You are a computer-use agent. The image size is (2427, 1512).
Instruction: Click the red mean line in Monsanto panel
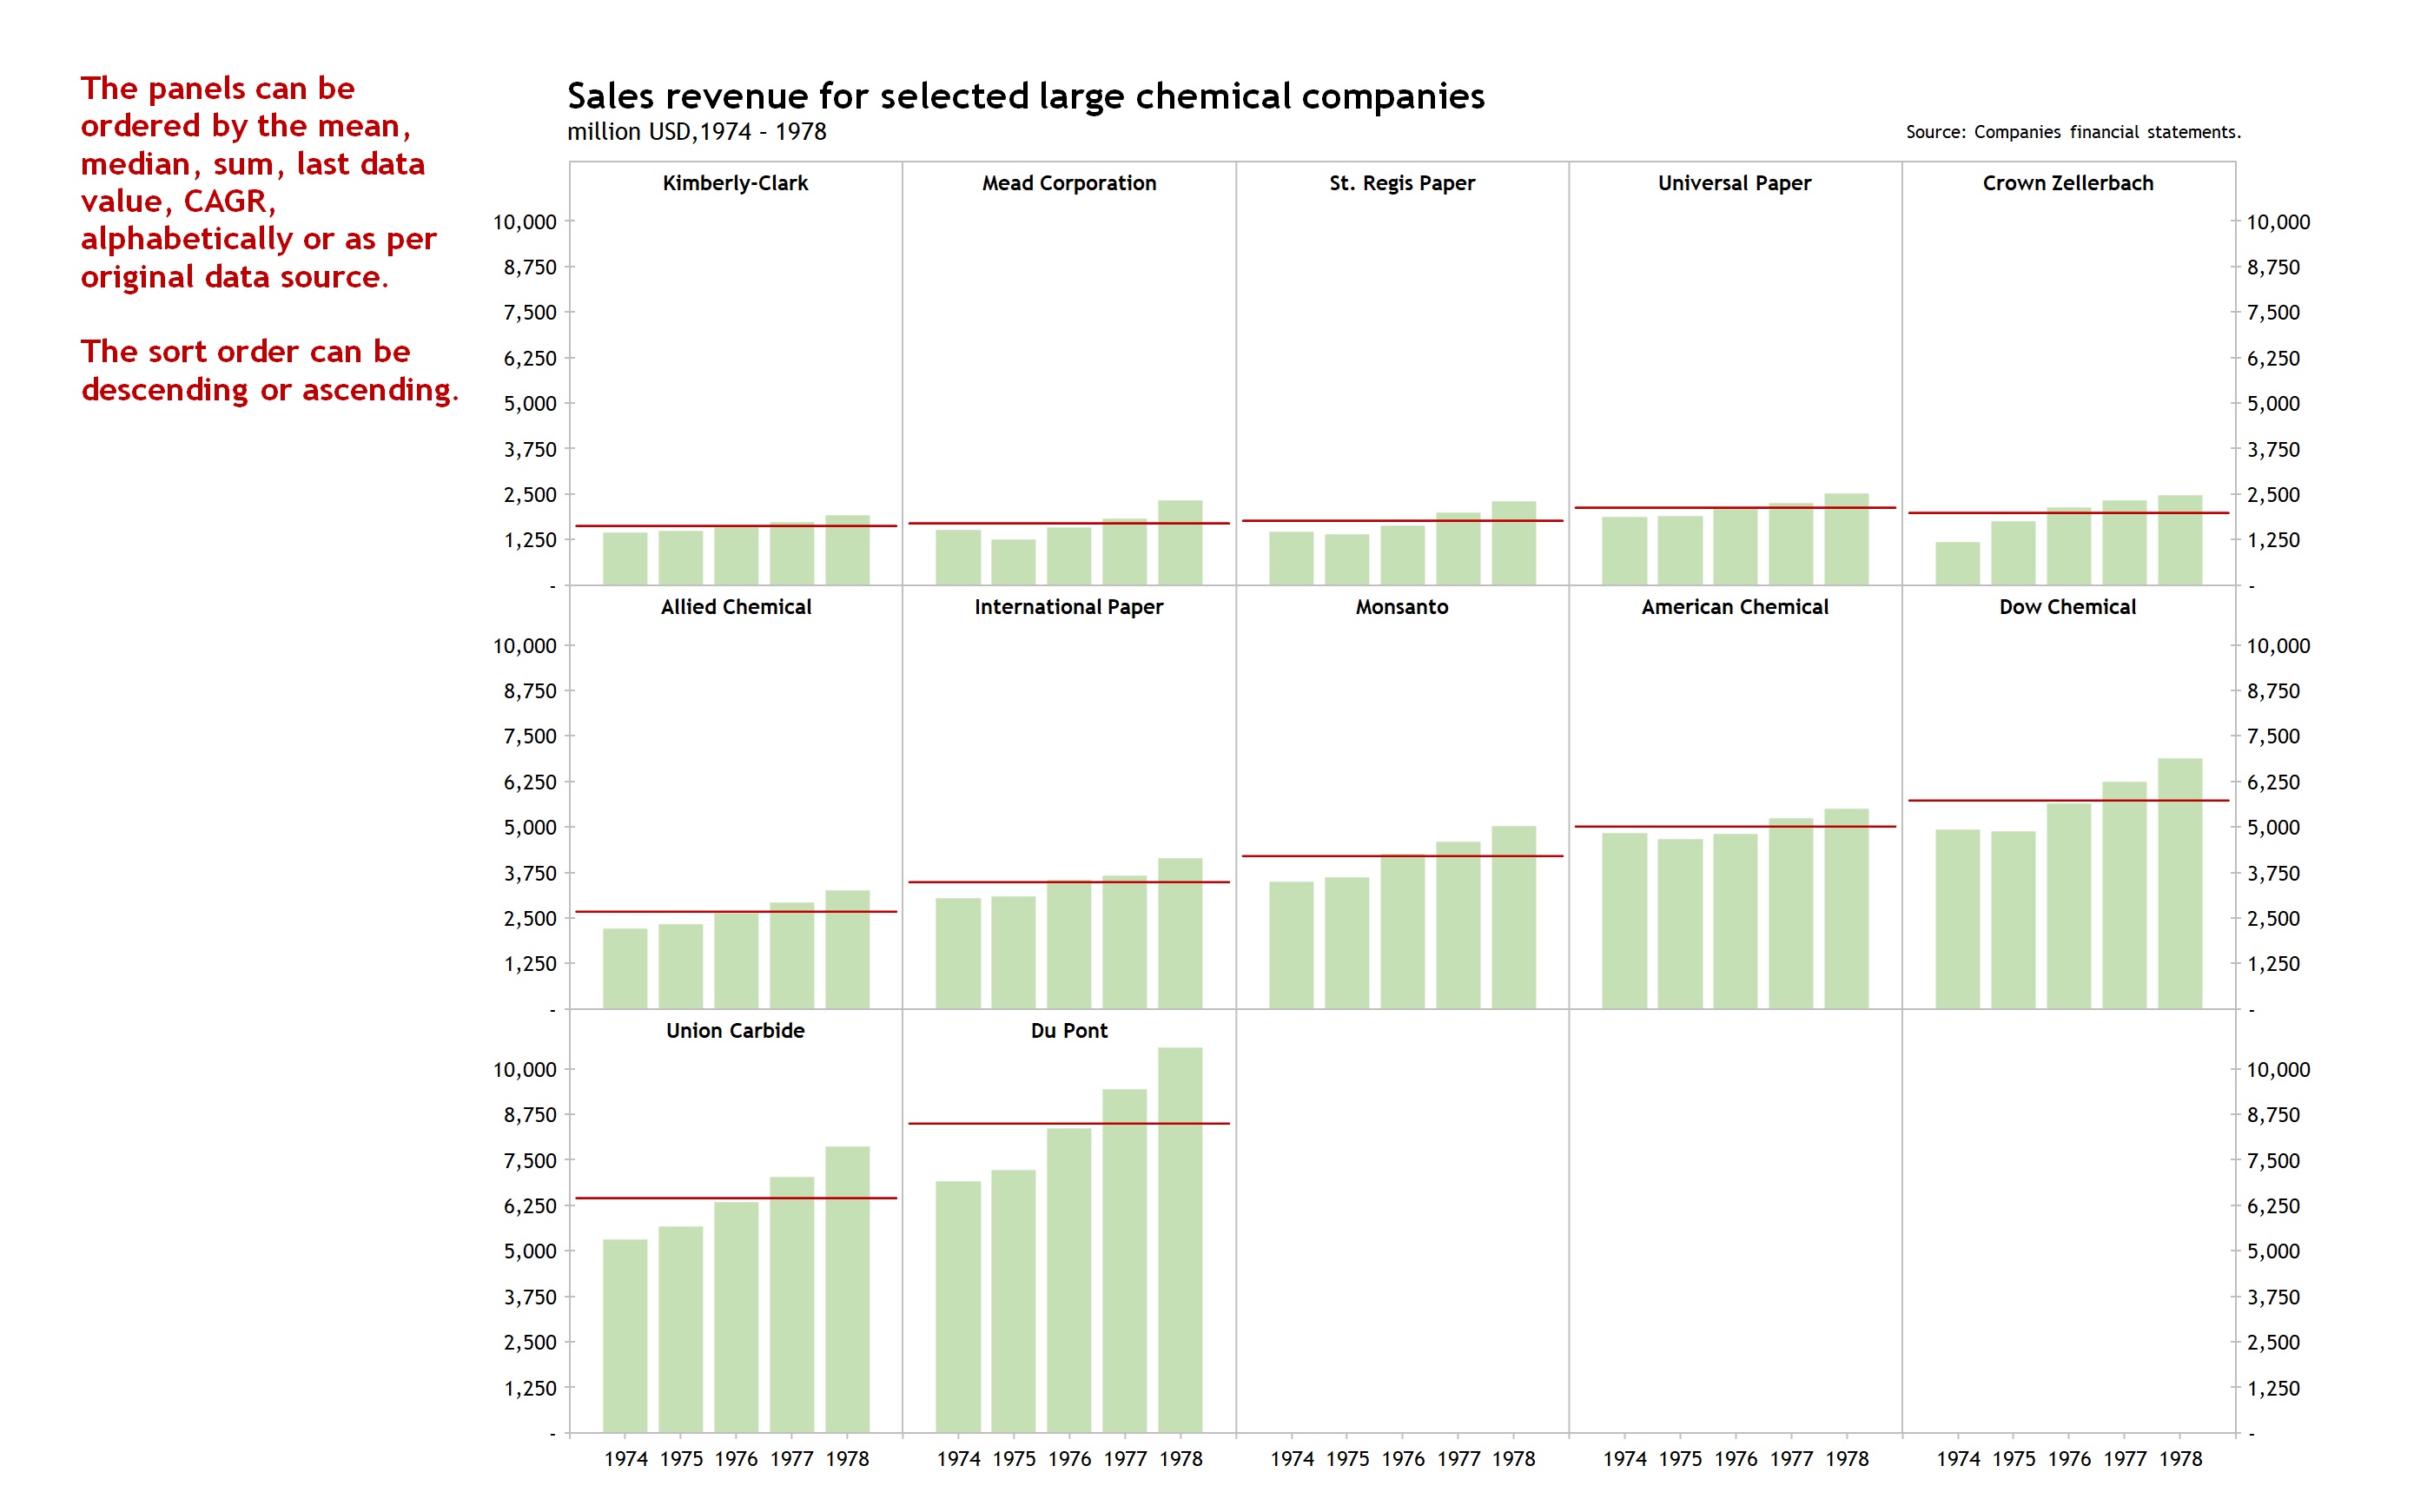point(1402,856)
